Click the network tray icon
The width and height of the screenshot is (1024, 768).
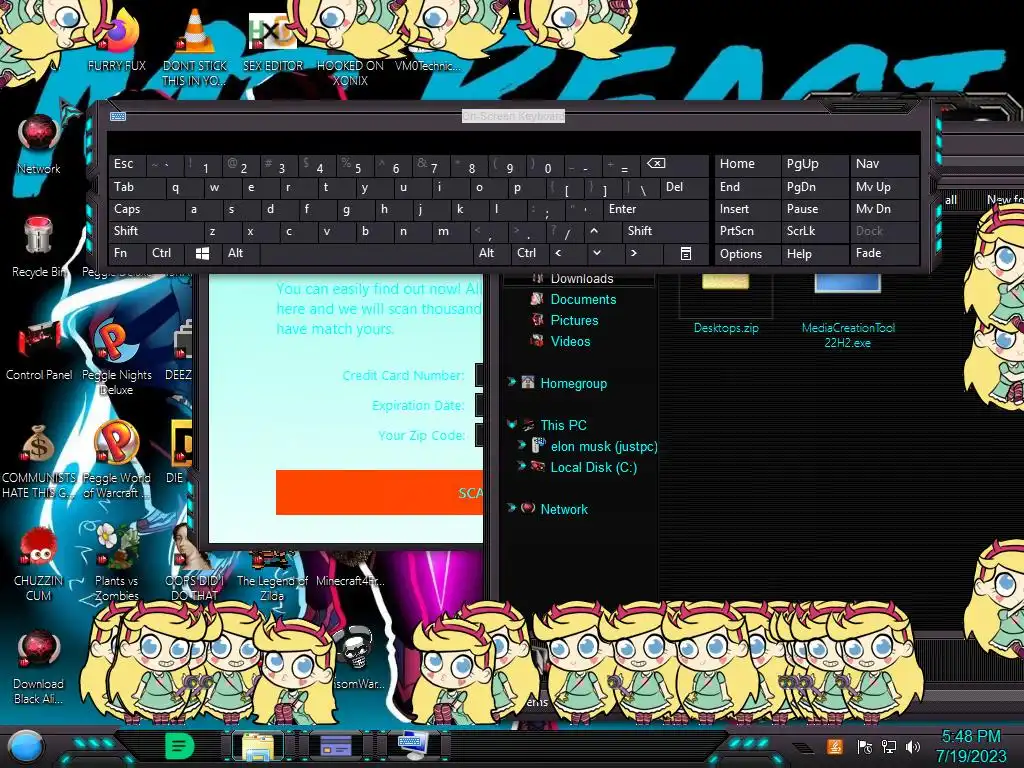[x=889, y=746]
